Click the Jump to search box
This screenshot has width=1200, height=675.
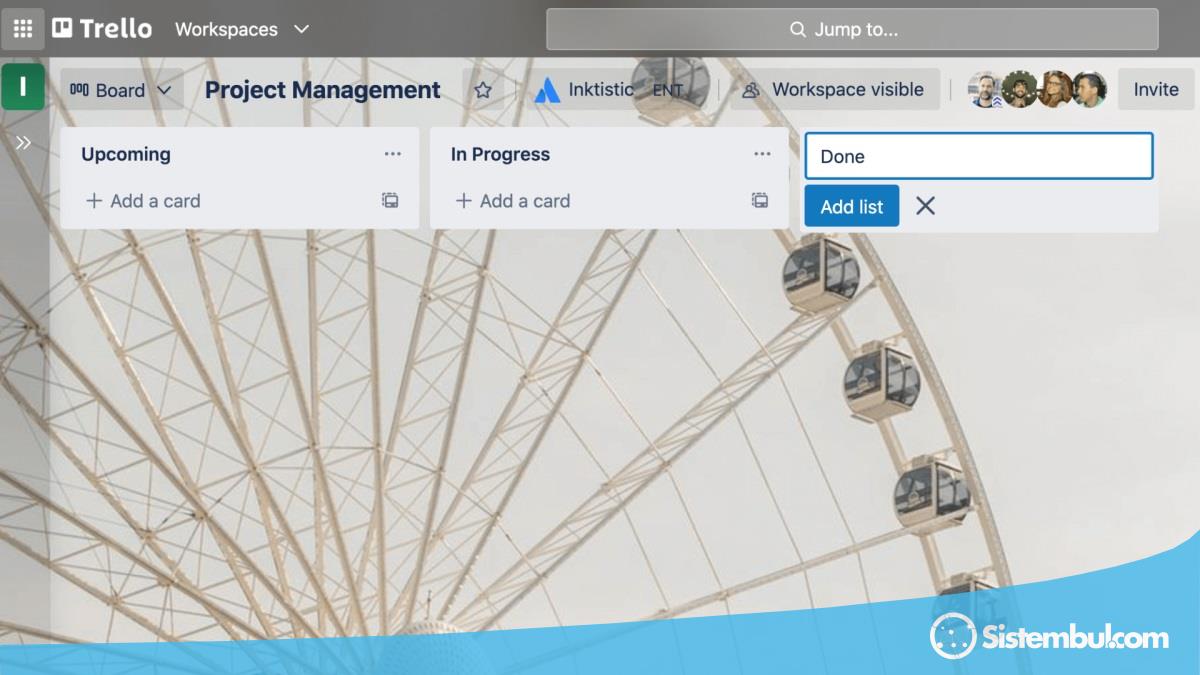pyautogui.click(x=852, y=29)
